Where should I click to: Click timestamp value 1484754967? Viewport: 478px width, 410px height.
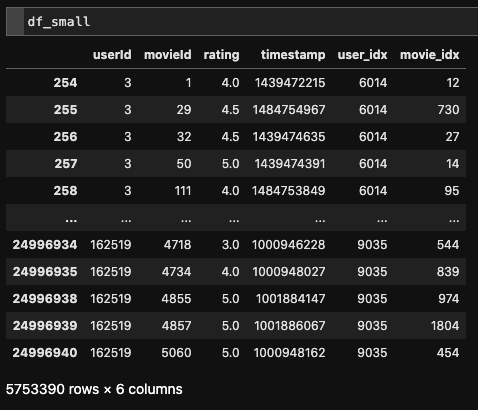tap(289, 109)
